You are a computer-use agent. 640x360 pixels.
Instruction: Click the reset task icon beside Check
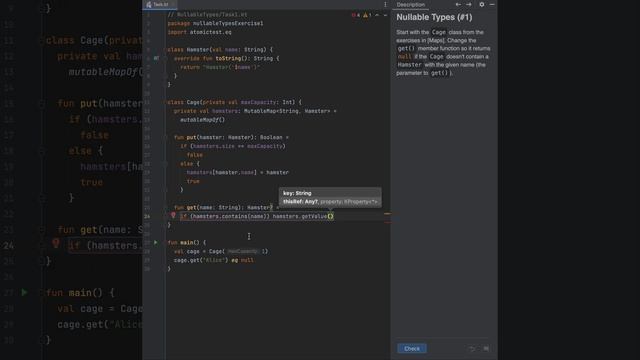tap(472, 349)
